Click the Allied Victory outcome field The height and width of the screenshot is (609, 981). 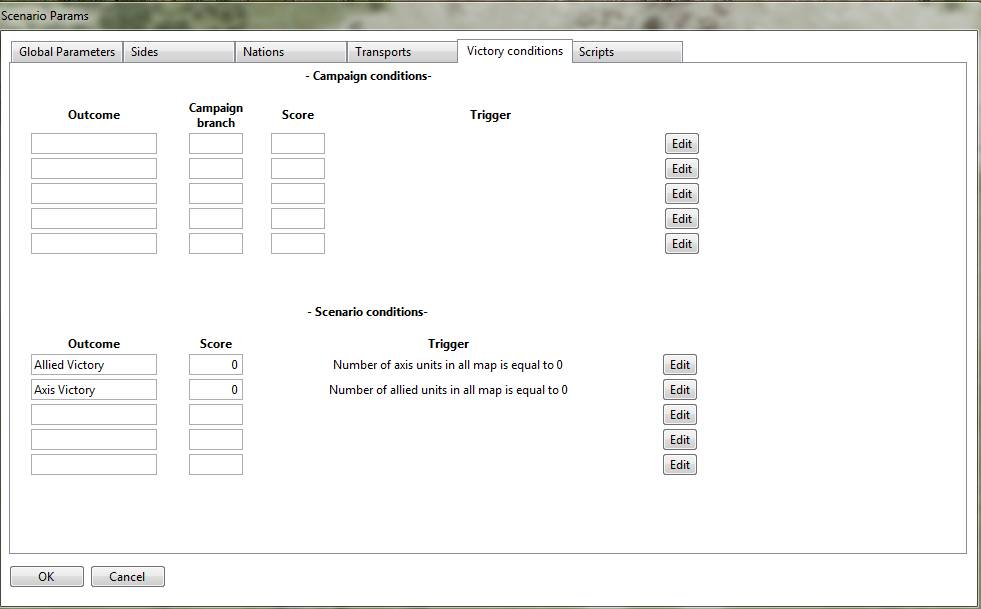tap(94, 365)
